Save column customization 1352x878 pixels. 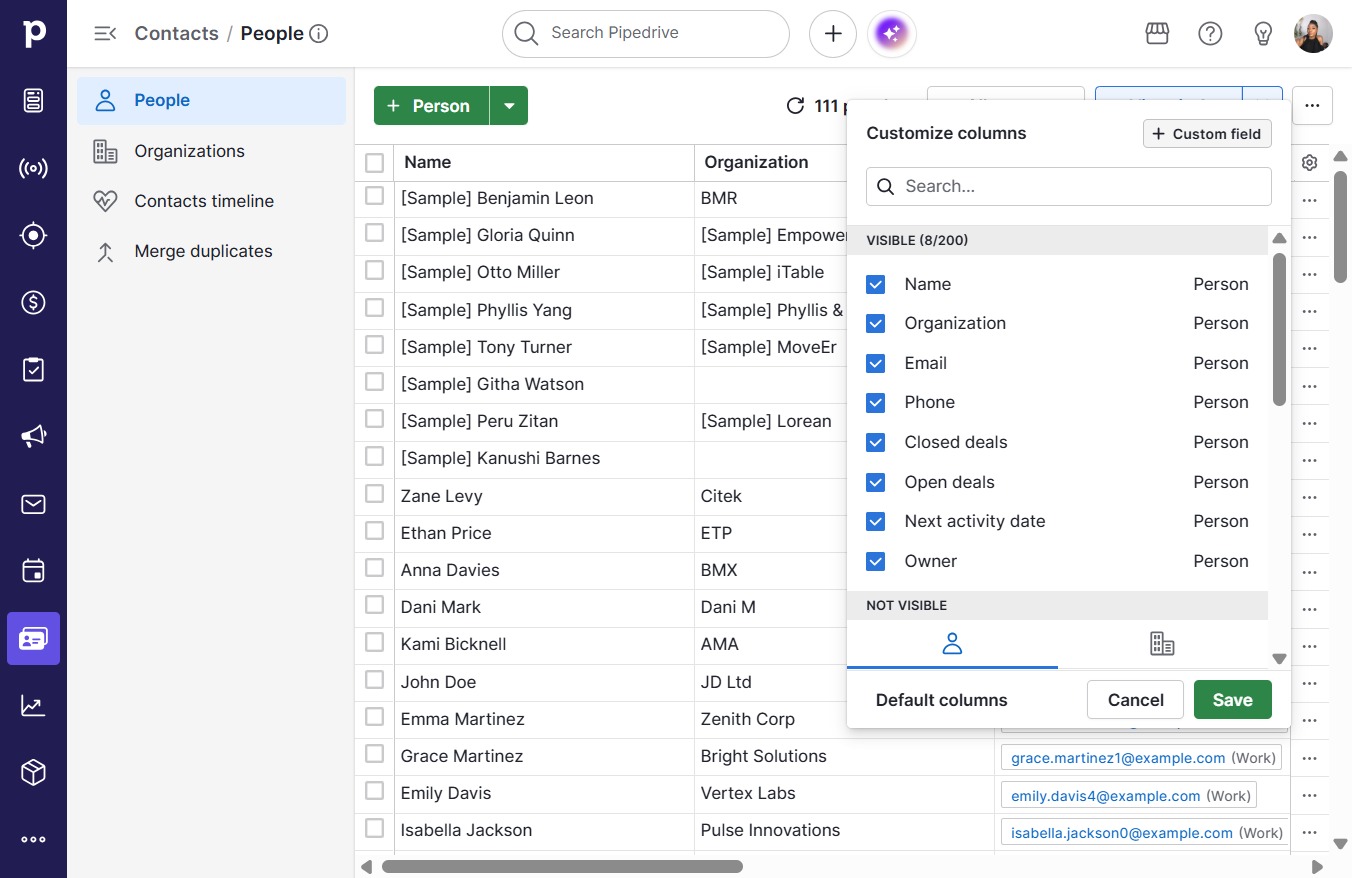point(1232,700)
